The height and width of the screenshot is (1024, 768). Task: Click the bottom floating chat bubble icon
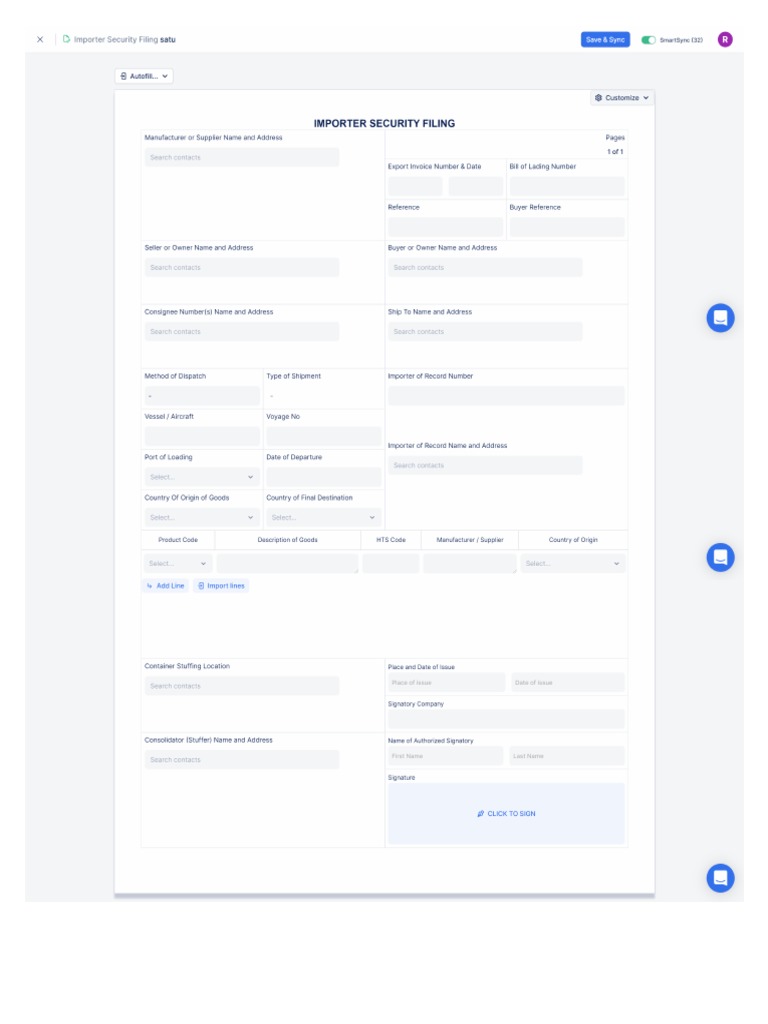(x=720, y=878)
